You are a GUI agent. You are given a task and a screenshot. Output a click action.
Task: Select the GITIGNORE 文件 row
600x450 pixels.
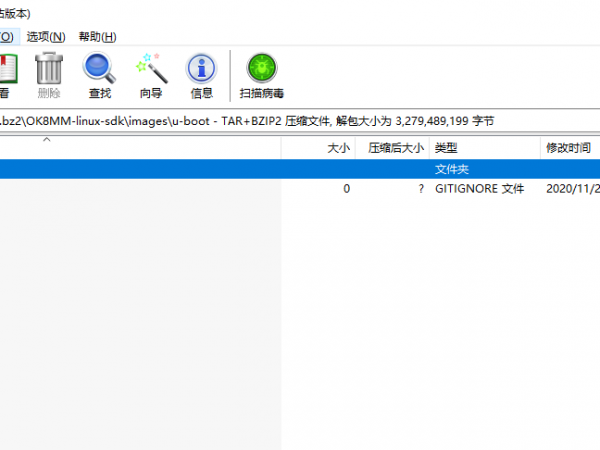click(479, 188)
